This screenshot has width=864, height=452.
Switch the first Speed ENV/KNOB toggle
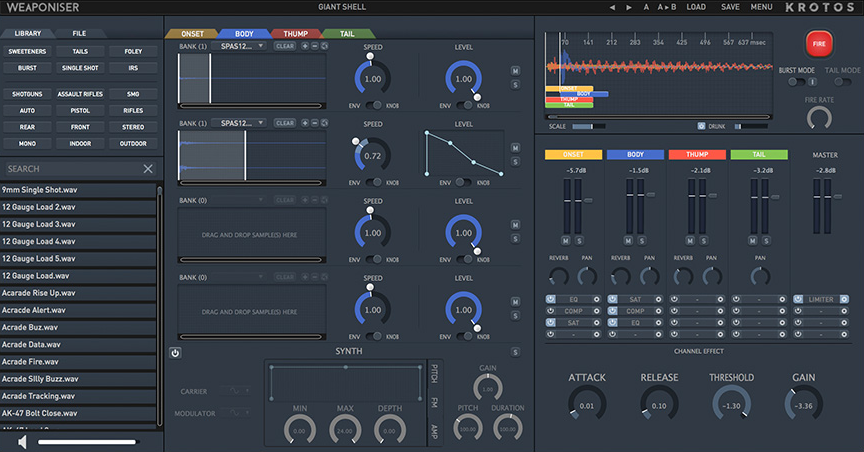372,104
